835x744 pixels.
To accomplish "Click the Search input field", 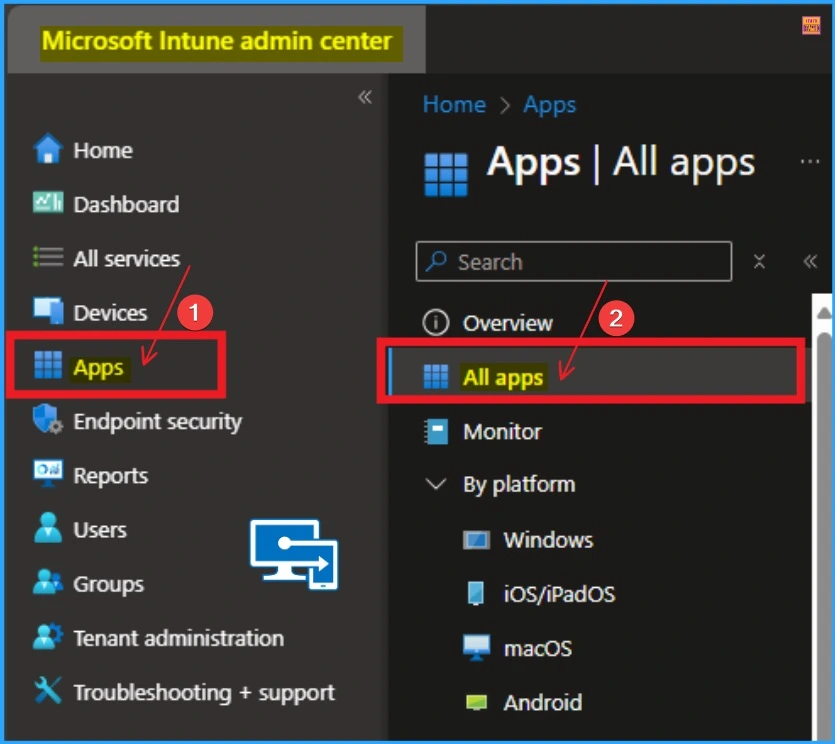I will click(x=574, y=261).
